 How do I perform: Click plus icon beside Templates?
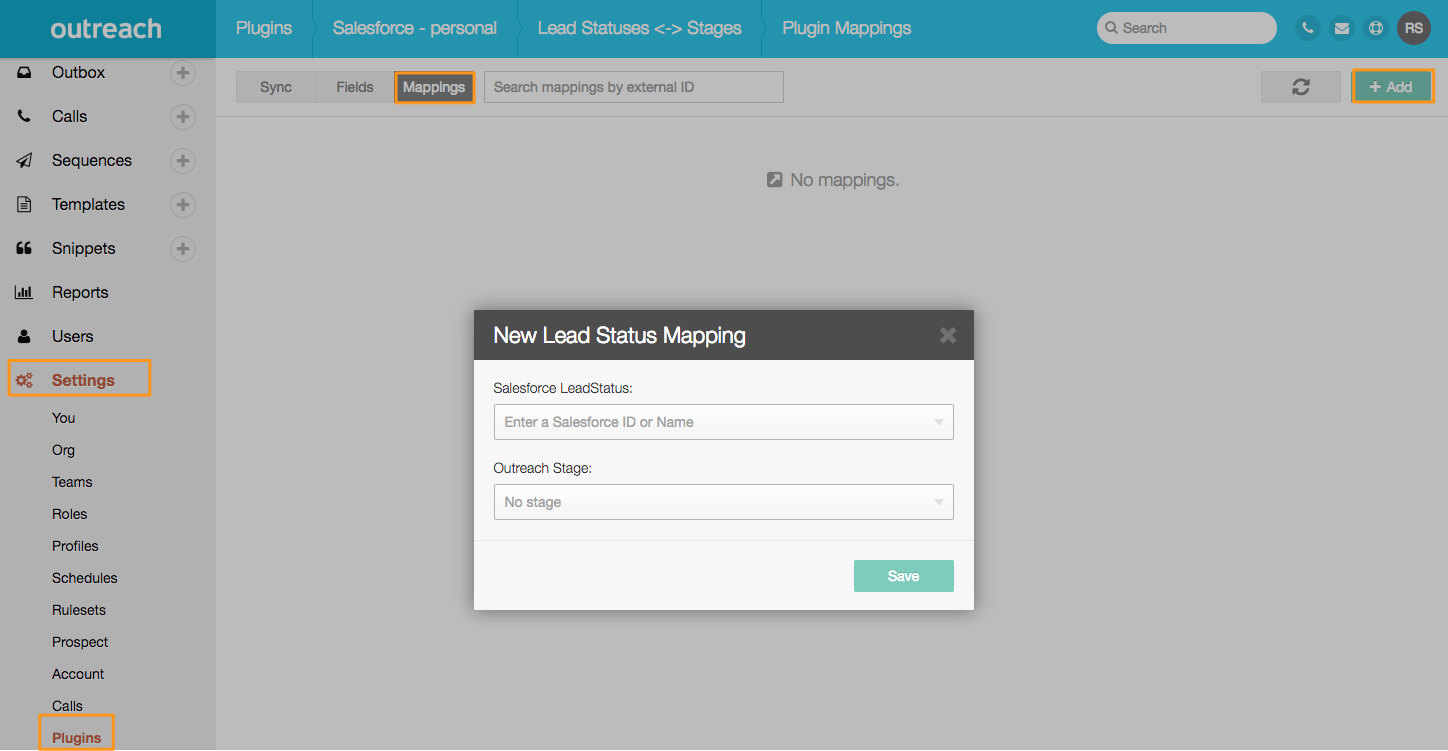coord(182,204)
